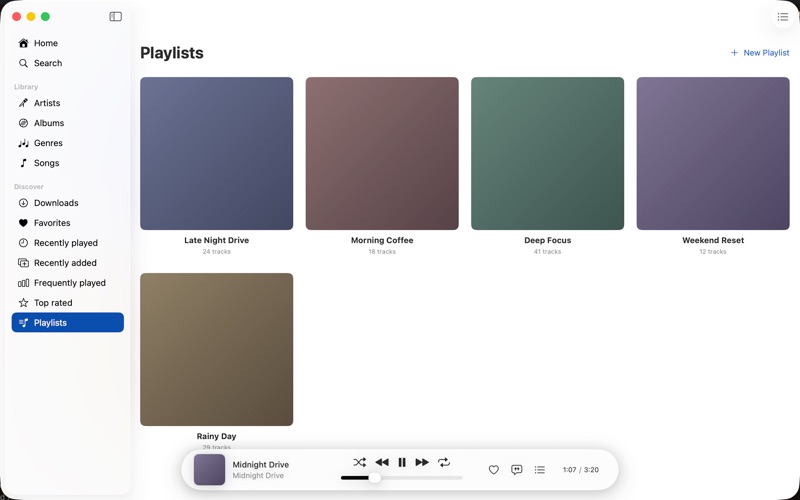Toggle shuffle playback
Screen dimensions: 800x500
(360, 462)
